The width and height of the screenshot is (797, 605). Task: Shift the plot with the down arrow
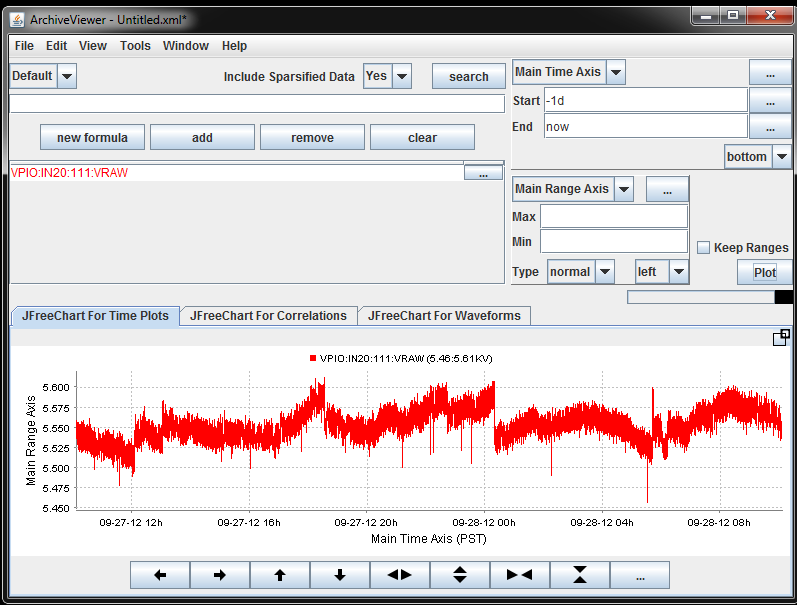pos(339,575)
